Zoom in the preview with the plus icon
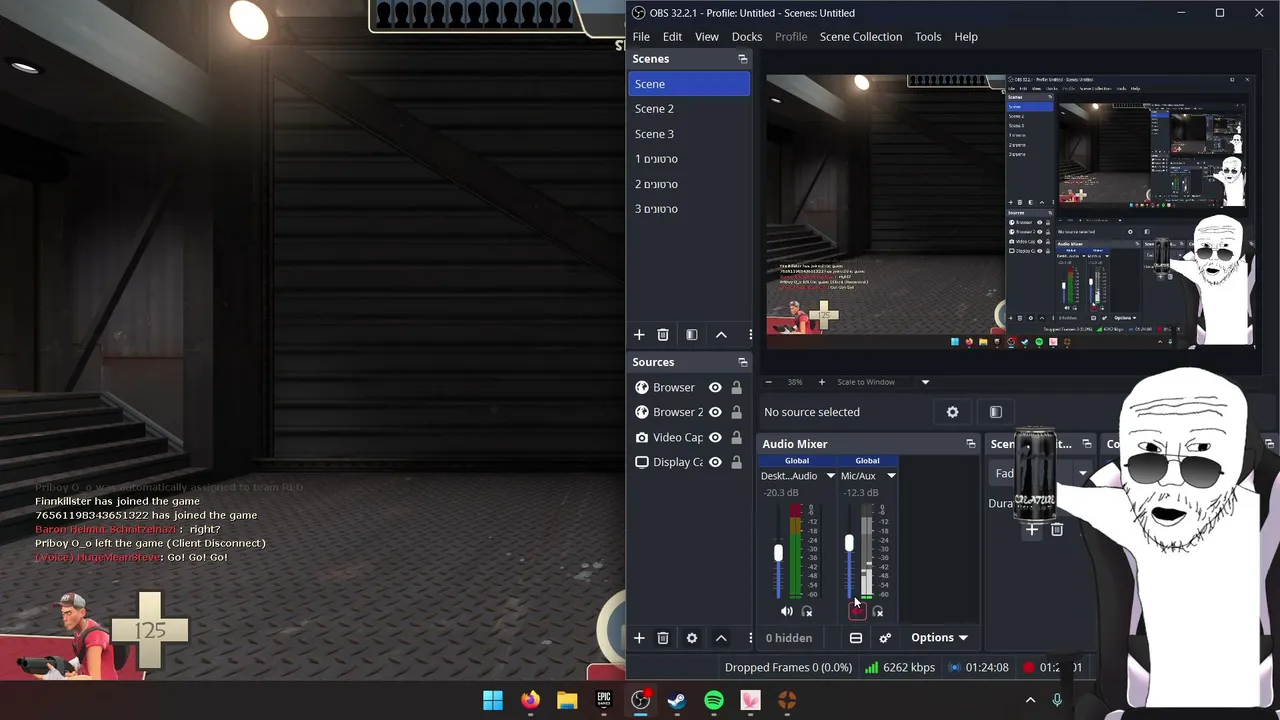This screenshot has height=720, width=1280. (822, 382)
